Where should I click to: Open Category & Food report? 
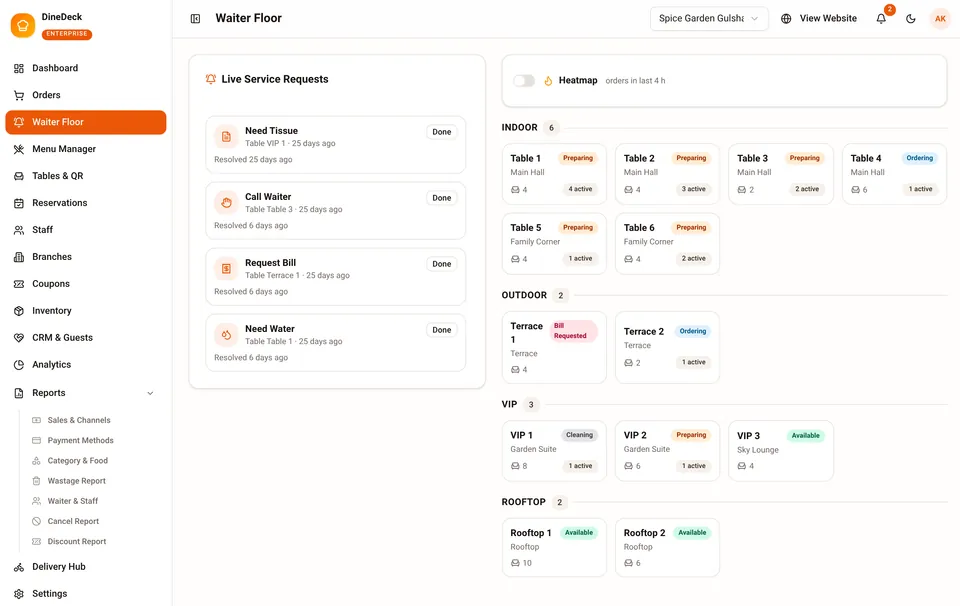tap(78, 460)
